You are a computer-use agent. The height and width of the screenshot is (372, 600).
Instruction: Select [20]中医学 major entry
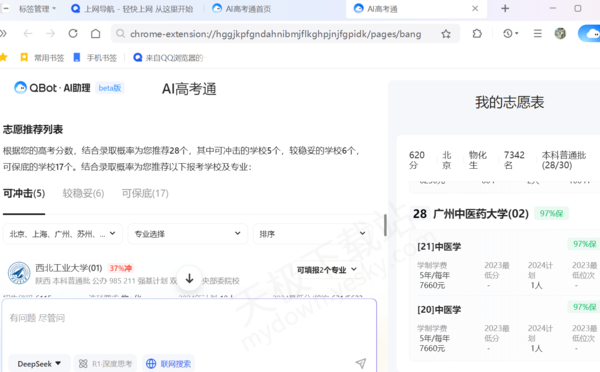tap(439, 310)
